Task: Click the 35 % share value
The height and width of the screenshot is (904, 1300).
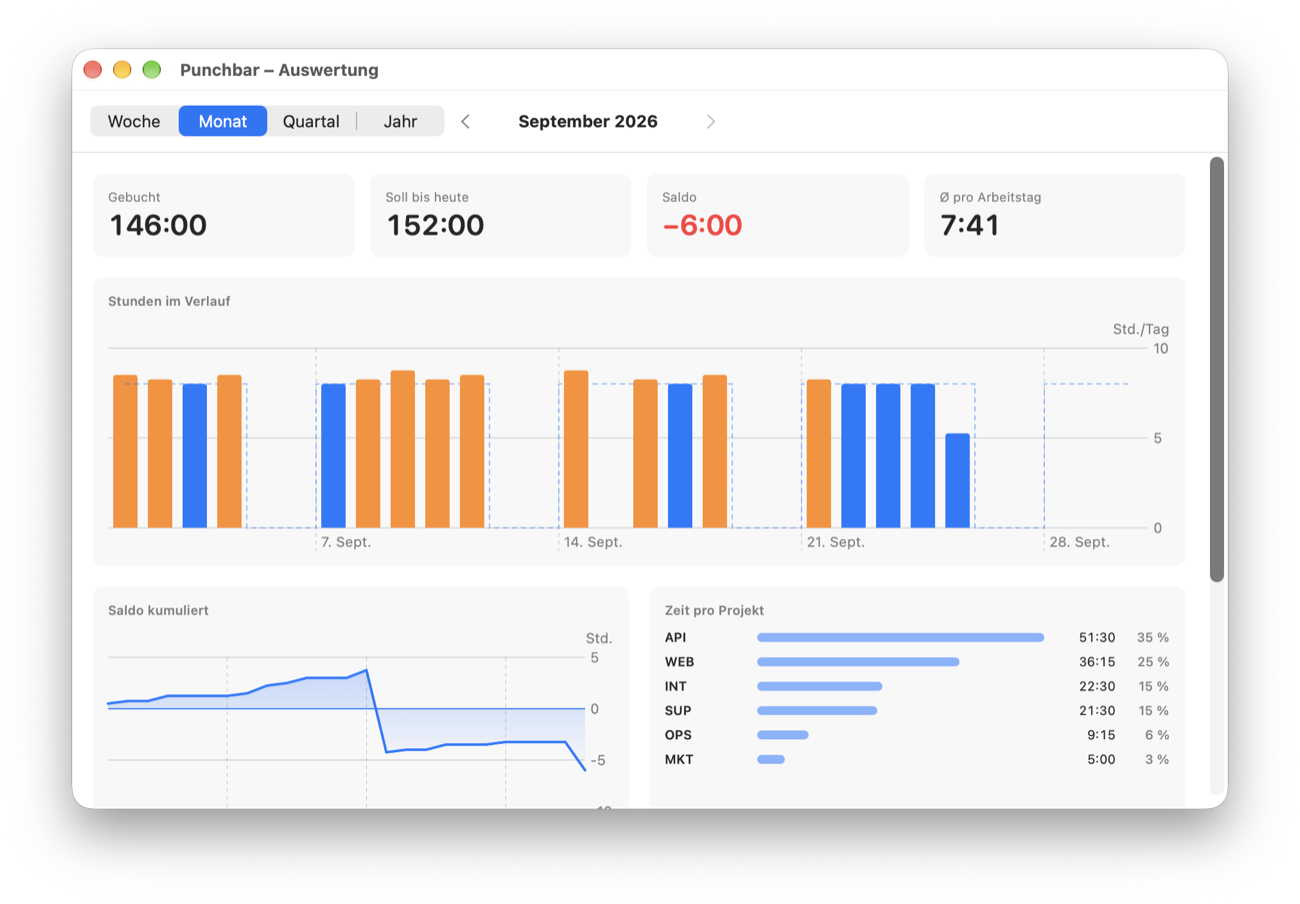Action: click(1153, 637)
